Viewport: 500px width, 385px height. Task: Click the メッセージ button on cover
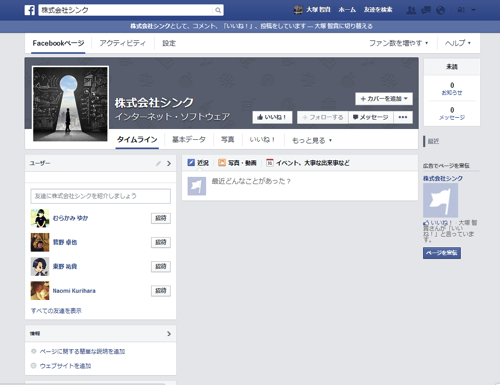coord(371,117)
